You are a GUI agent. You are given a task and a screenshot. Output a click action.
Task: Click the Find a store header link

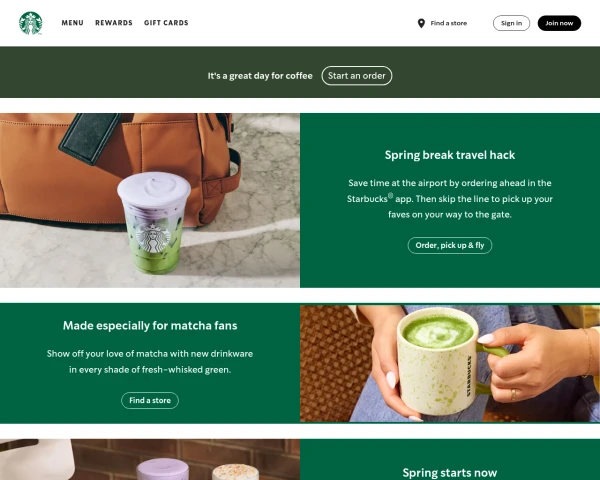click(448, 23)
